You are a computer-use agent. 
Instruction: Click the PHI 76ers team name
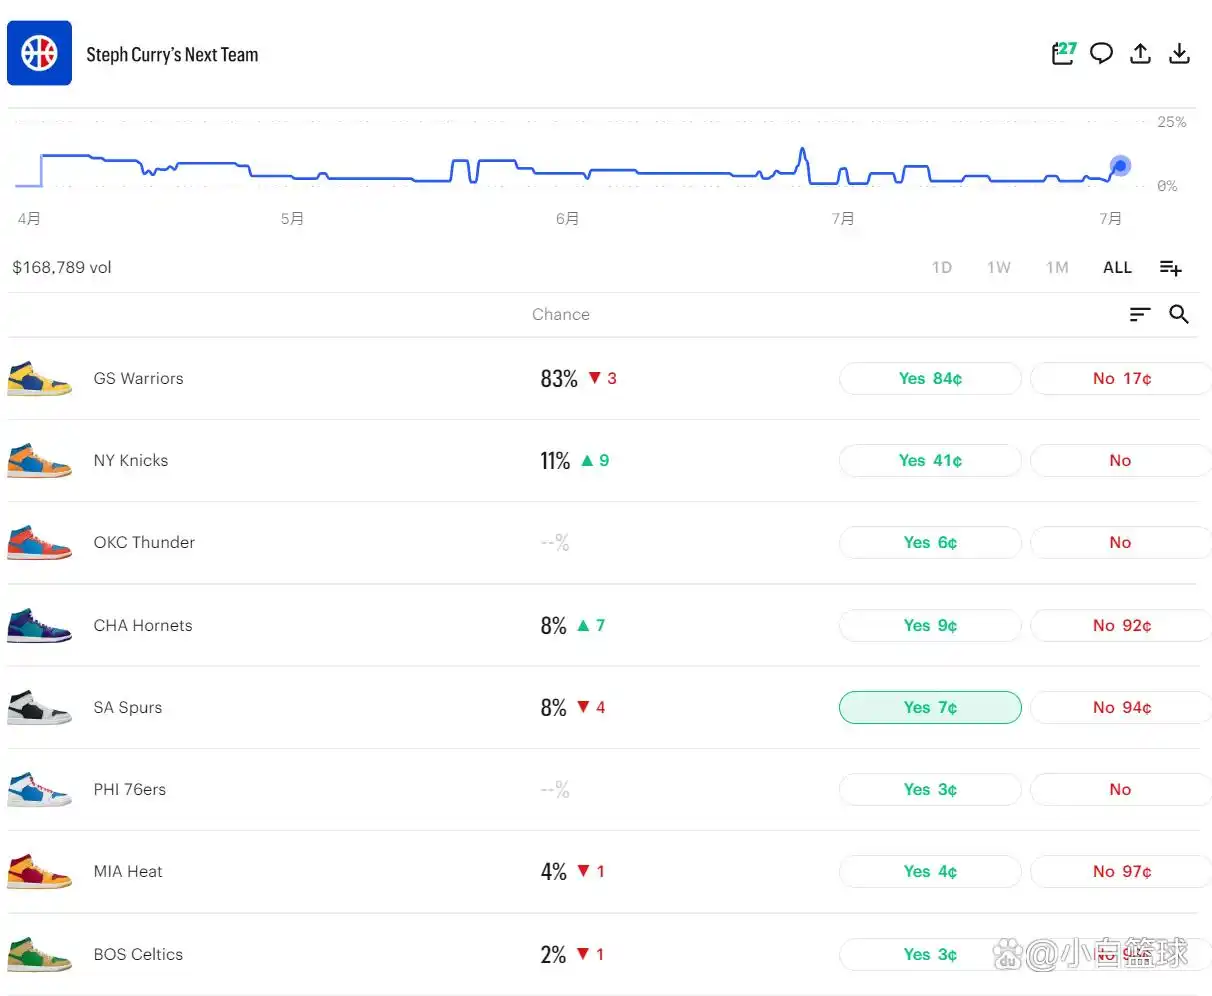point(130,789)
